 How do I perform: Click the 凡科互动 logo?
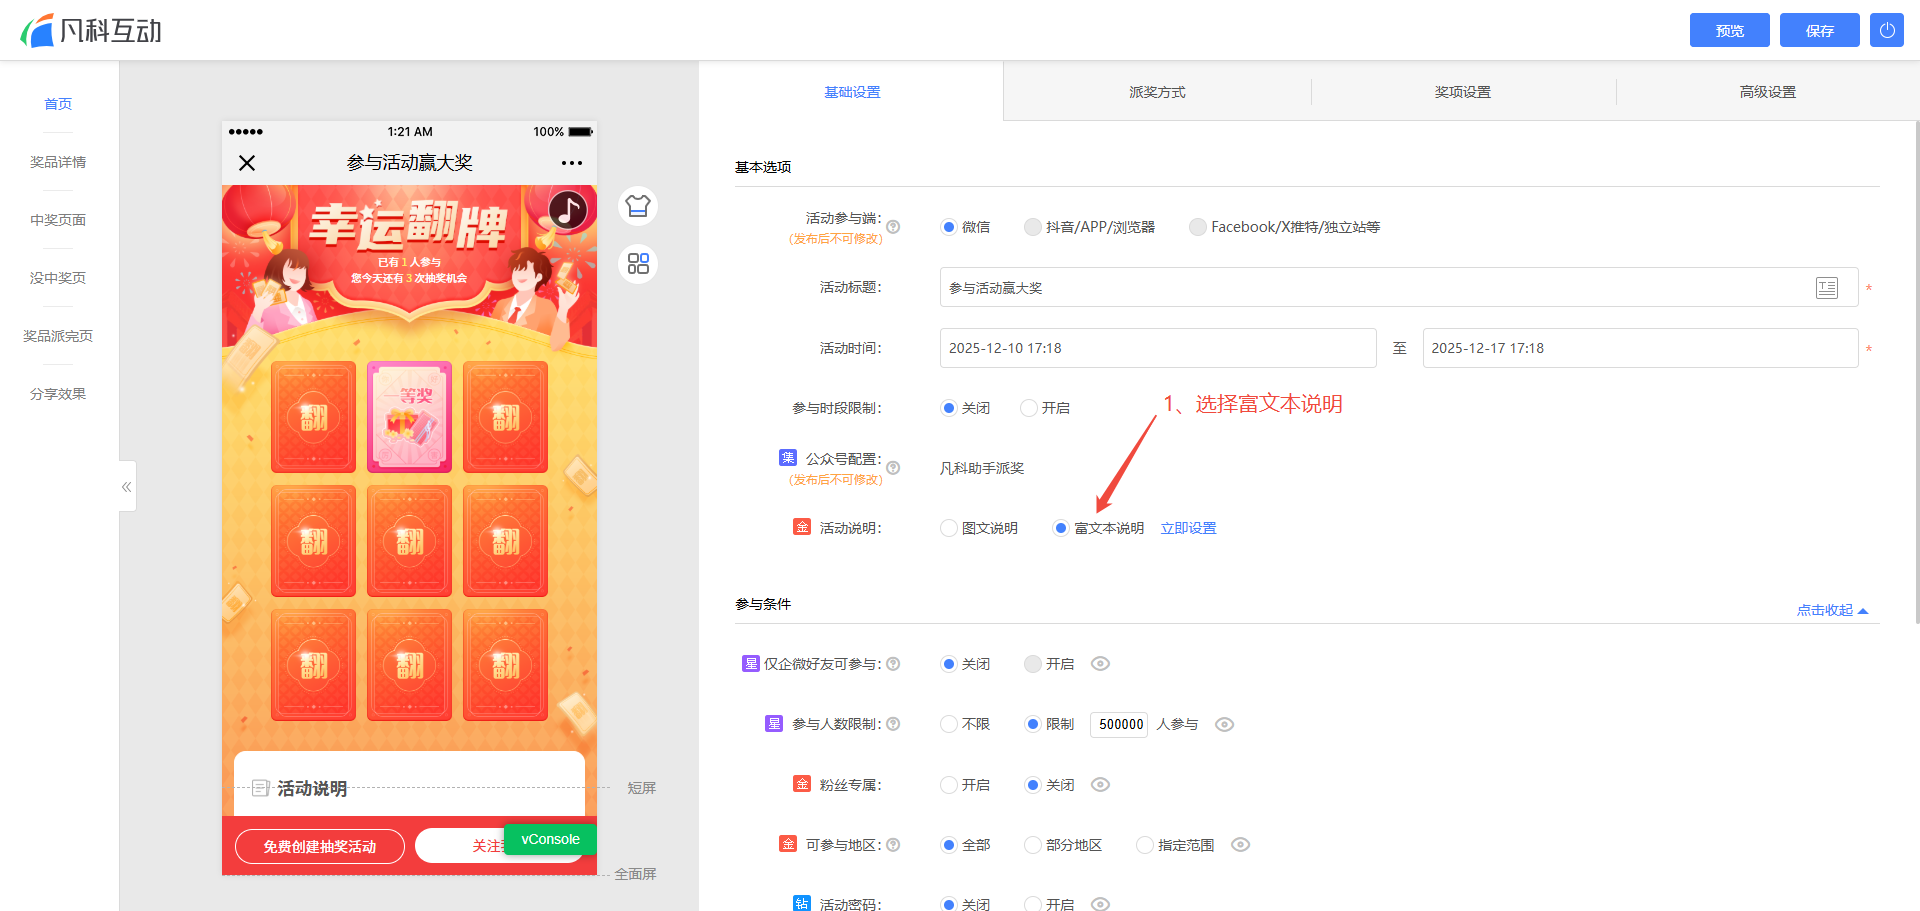tap(91, 30)
